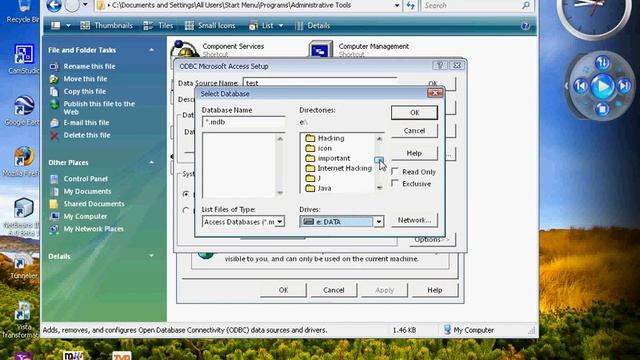Click the refresh button beside address bar
This screenshot has width=640, height=360.
(x=410, y=6)
